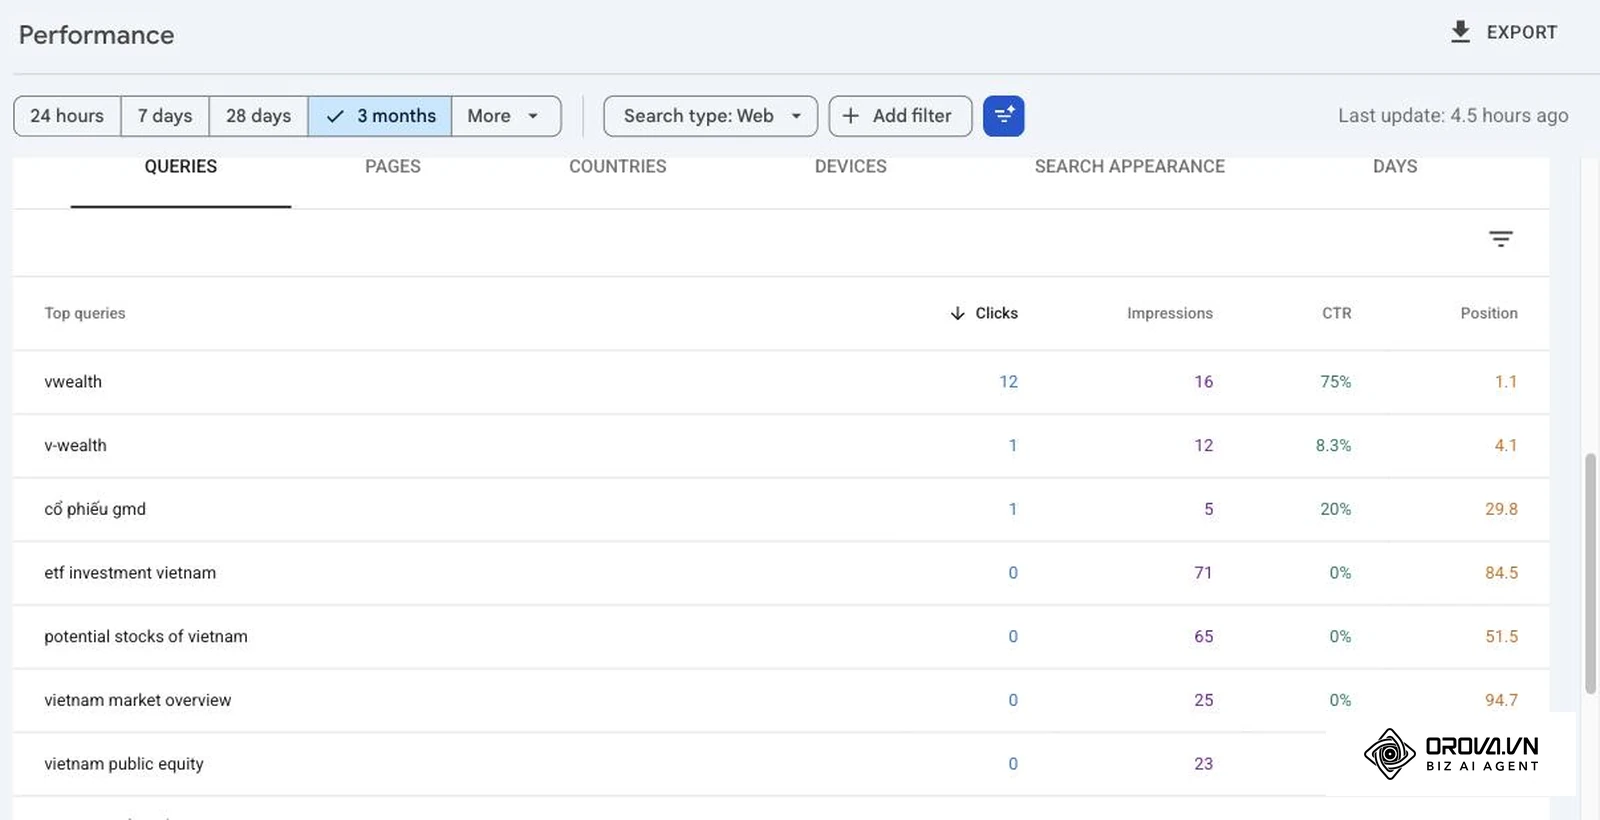Open the blue filter suggestions icon button

click(1003, 116)
